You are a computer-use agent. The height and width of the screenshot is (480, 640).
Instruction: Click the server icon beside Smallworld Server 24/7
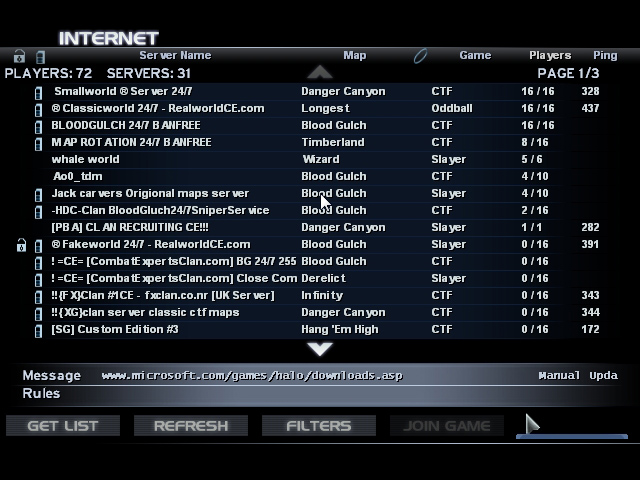[39, 92]
